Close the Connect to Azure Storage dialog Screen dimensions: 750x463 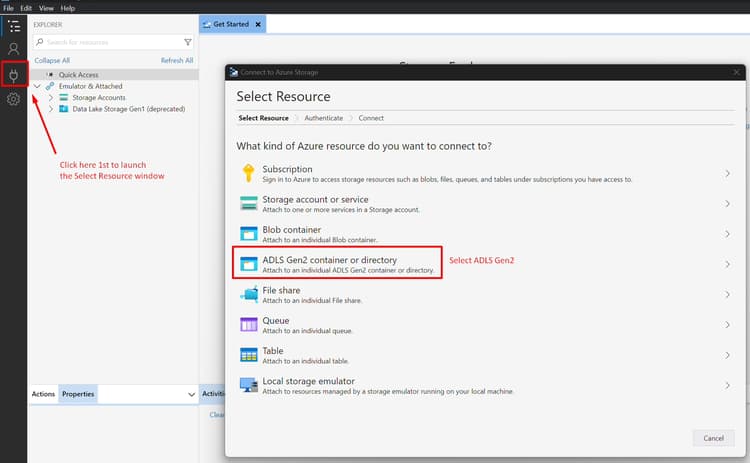(737, 72)
